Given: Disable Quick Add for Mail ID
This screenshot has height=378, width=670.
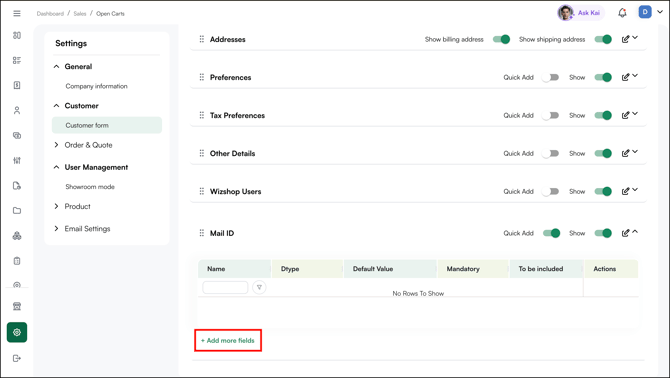Looking at the screenshot, I should (551, 233).
